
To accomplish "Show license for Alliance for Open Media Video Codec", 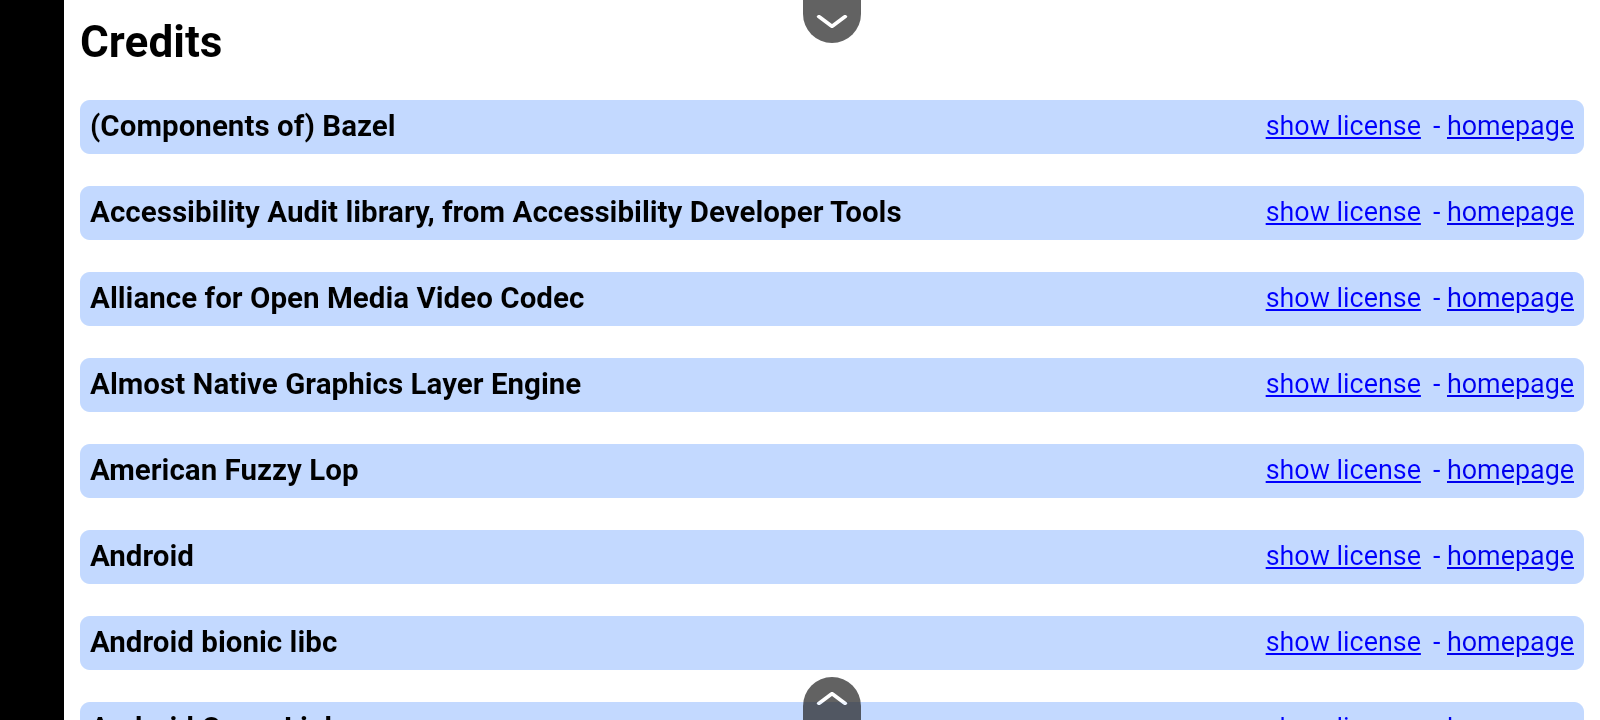I will pyautogui.click(x=1343, y=298).
